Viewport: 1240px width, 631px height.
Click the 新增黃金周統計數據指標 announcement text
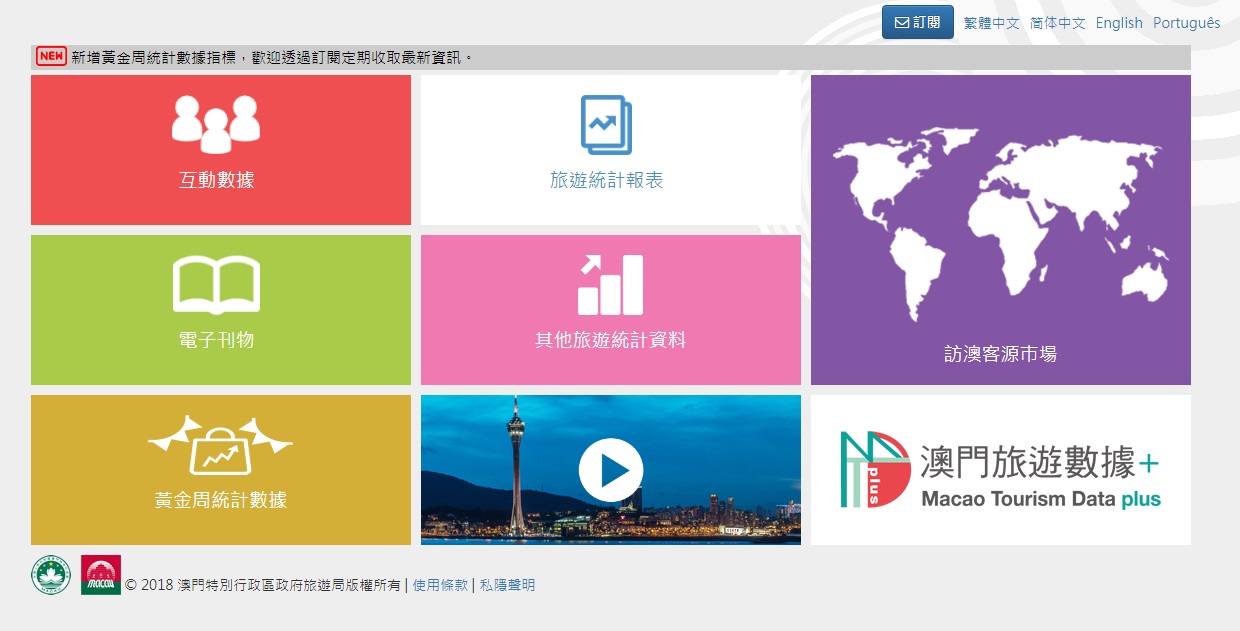[270, 58]
